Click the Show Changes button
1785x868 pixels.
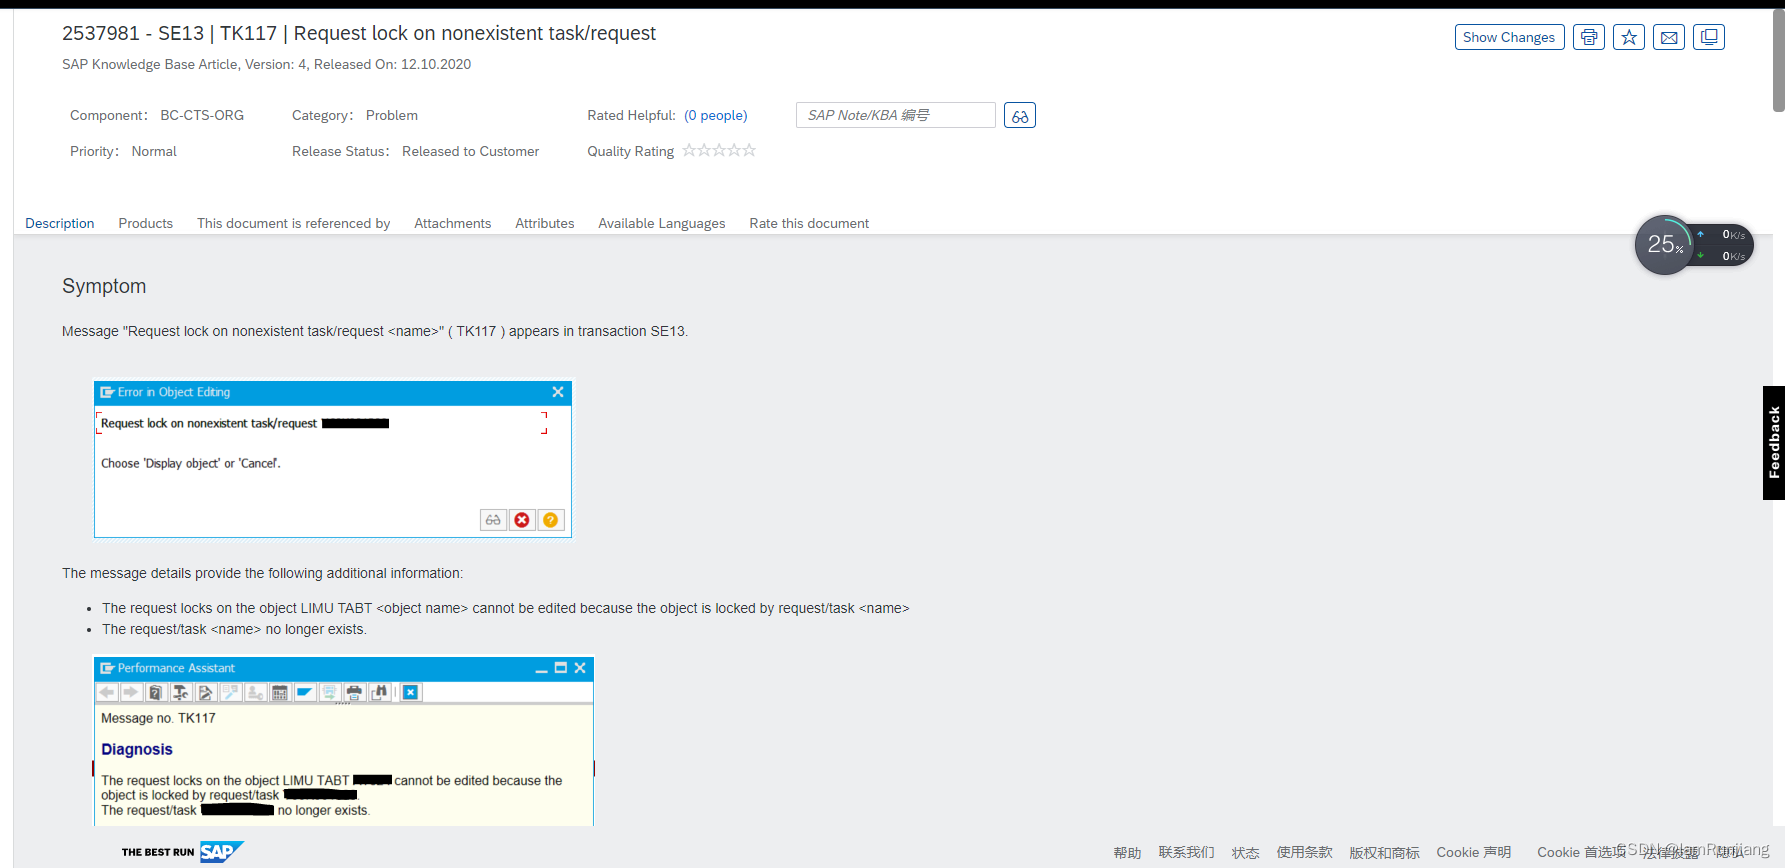click(x=1509, y=37)
